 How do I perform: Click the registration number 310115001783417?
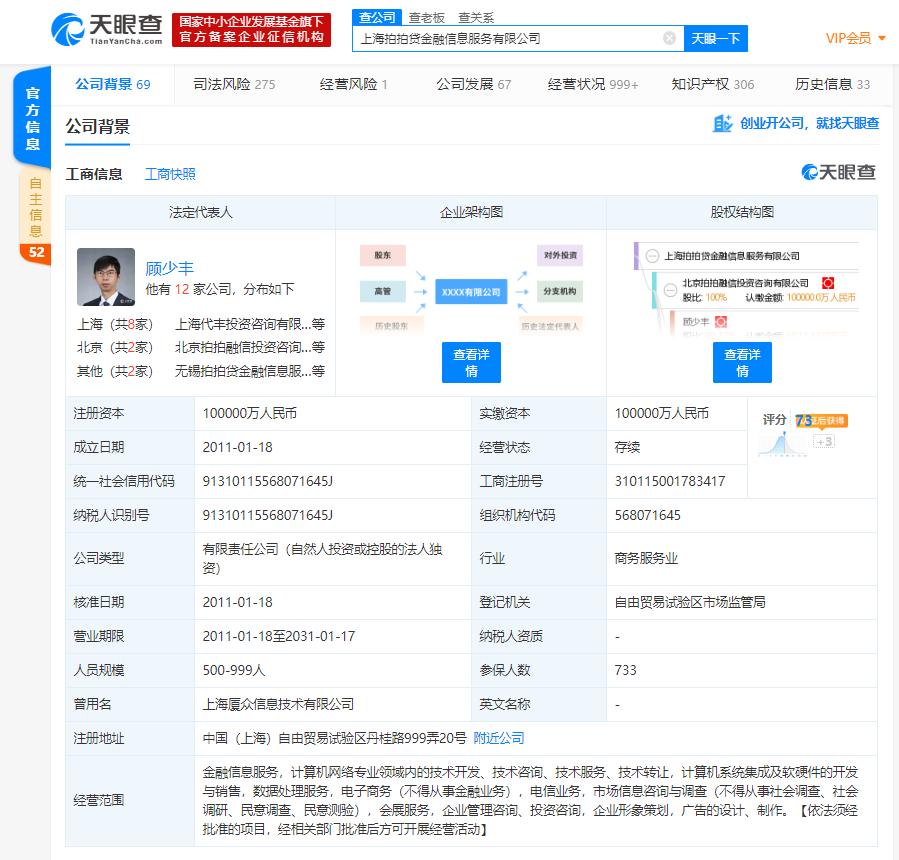point(670,481)
